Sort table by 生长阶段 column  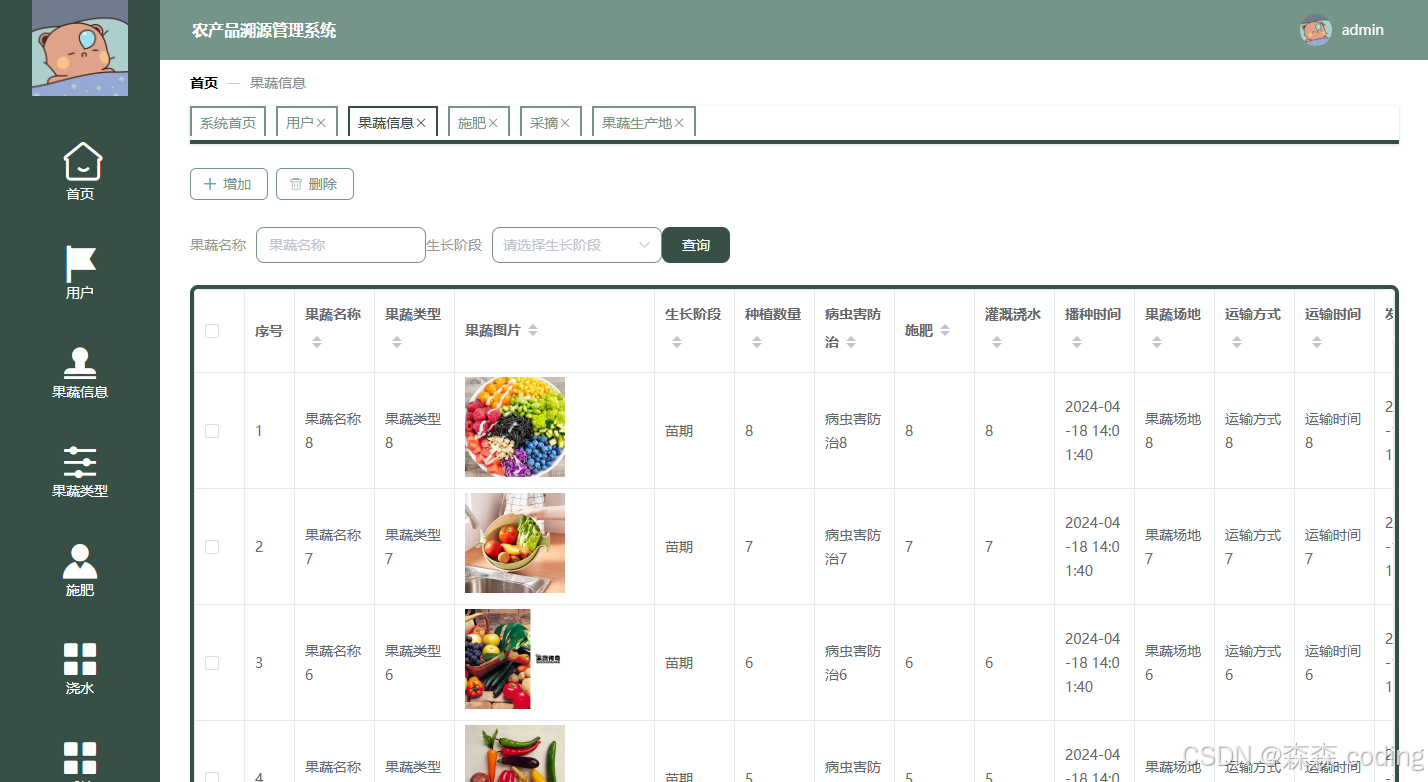(x=677, y=342)
